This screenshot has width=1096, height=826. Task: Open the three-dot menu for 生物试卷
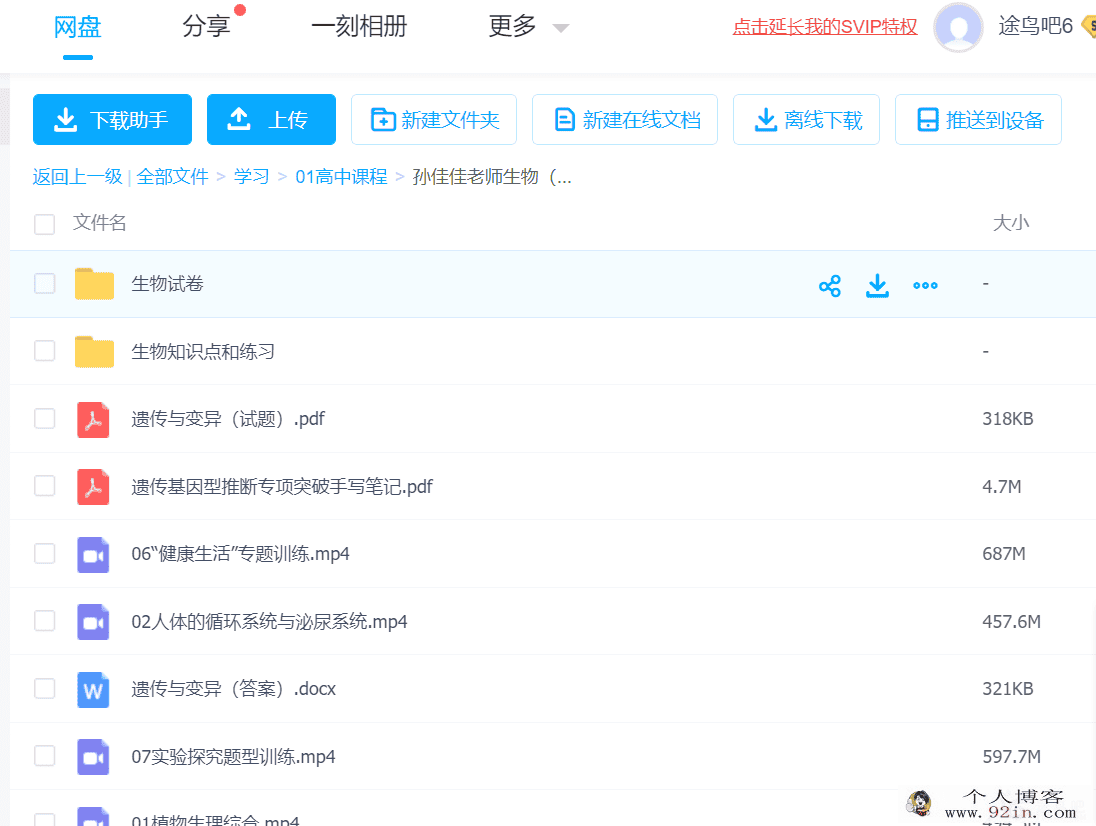[x=925, y=285]
